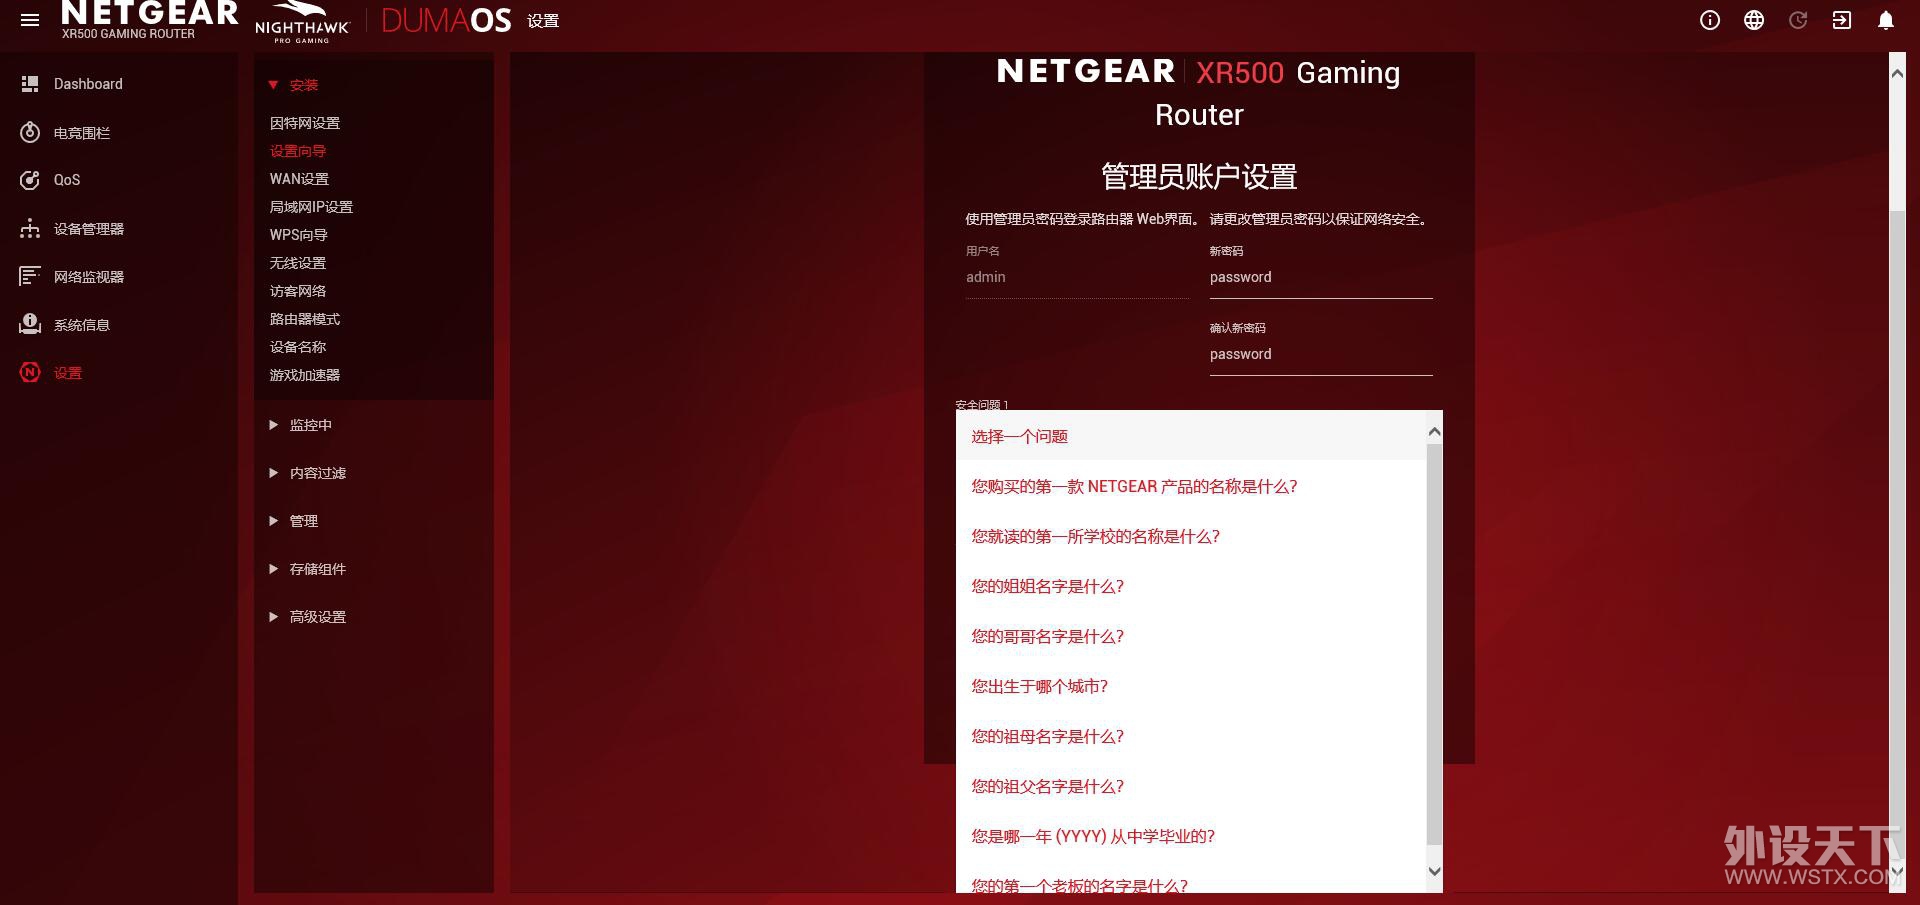
Task: Click the 确认新密码 password field
Action: [1321, 355]
